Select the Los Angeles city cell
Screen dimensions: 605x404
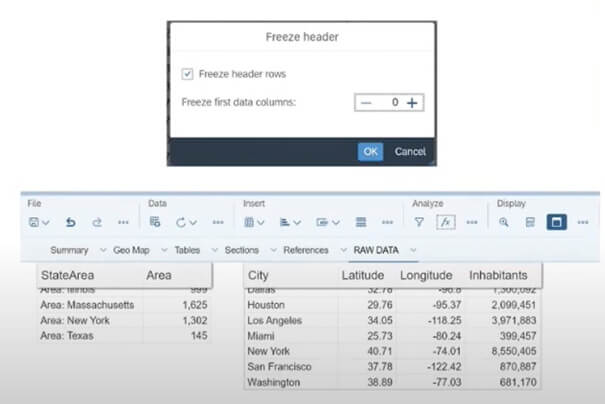coord(274,320)
